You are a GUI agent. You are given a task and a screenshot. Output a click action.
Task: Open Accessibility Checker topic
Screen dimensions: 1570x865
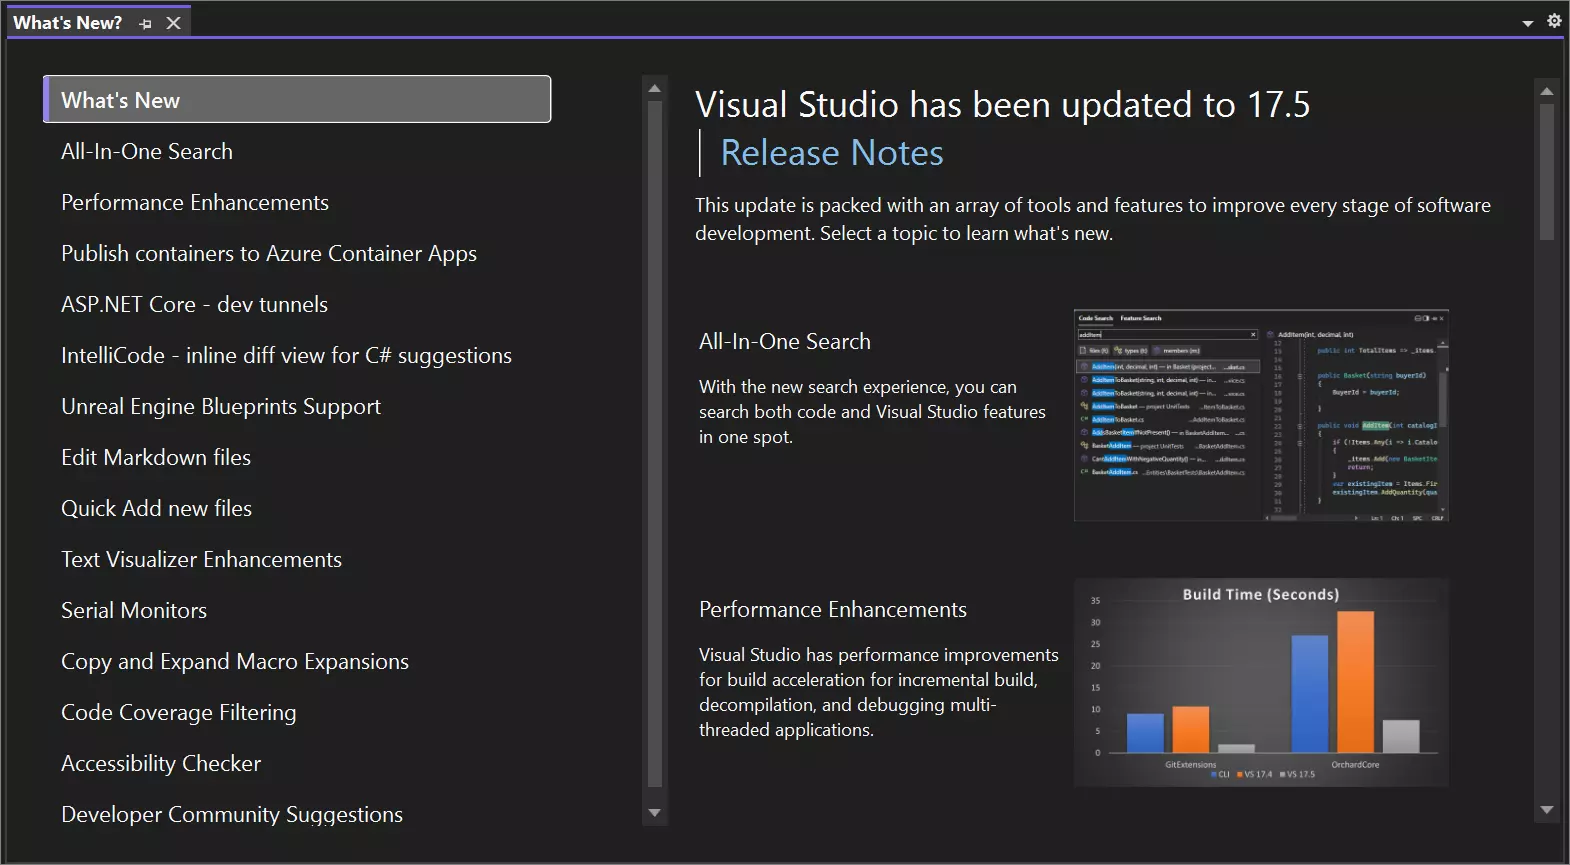(x=161, y=763)
